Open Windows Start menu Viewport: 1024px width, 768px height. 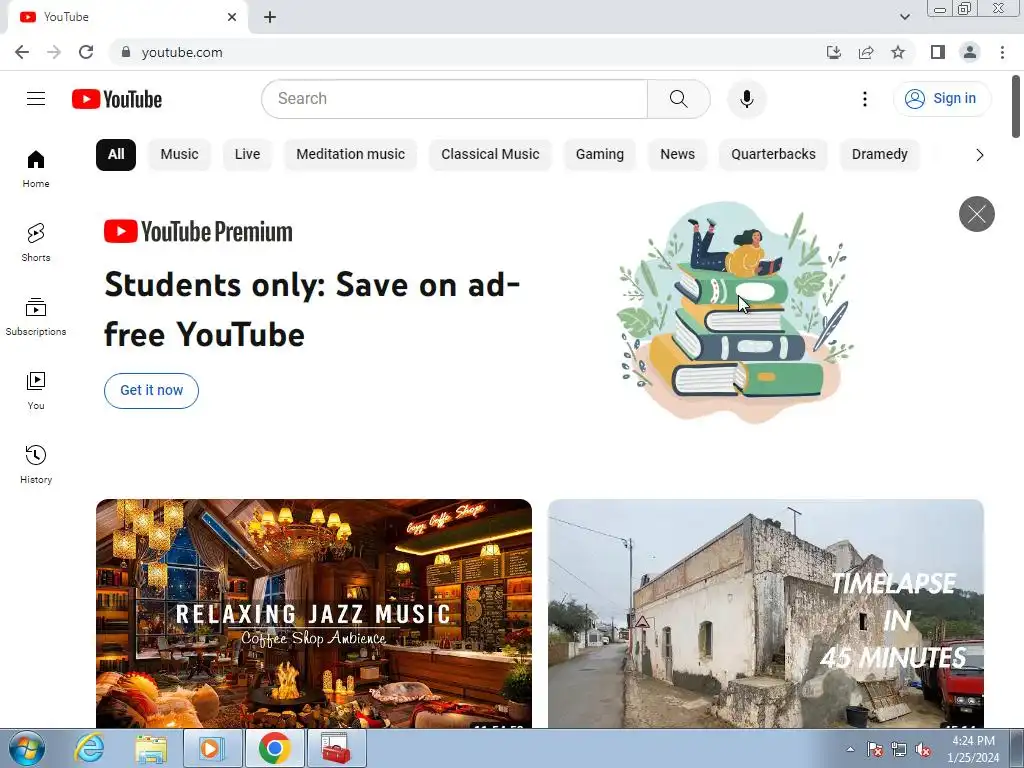pyautogui.click(x=27, y=748)
